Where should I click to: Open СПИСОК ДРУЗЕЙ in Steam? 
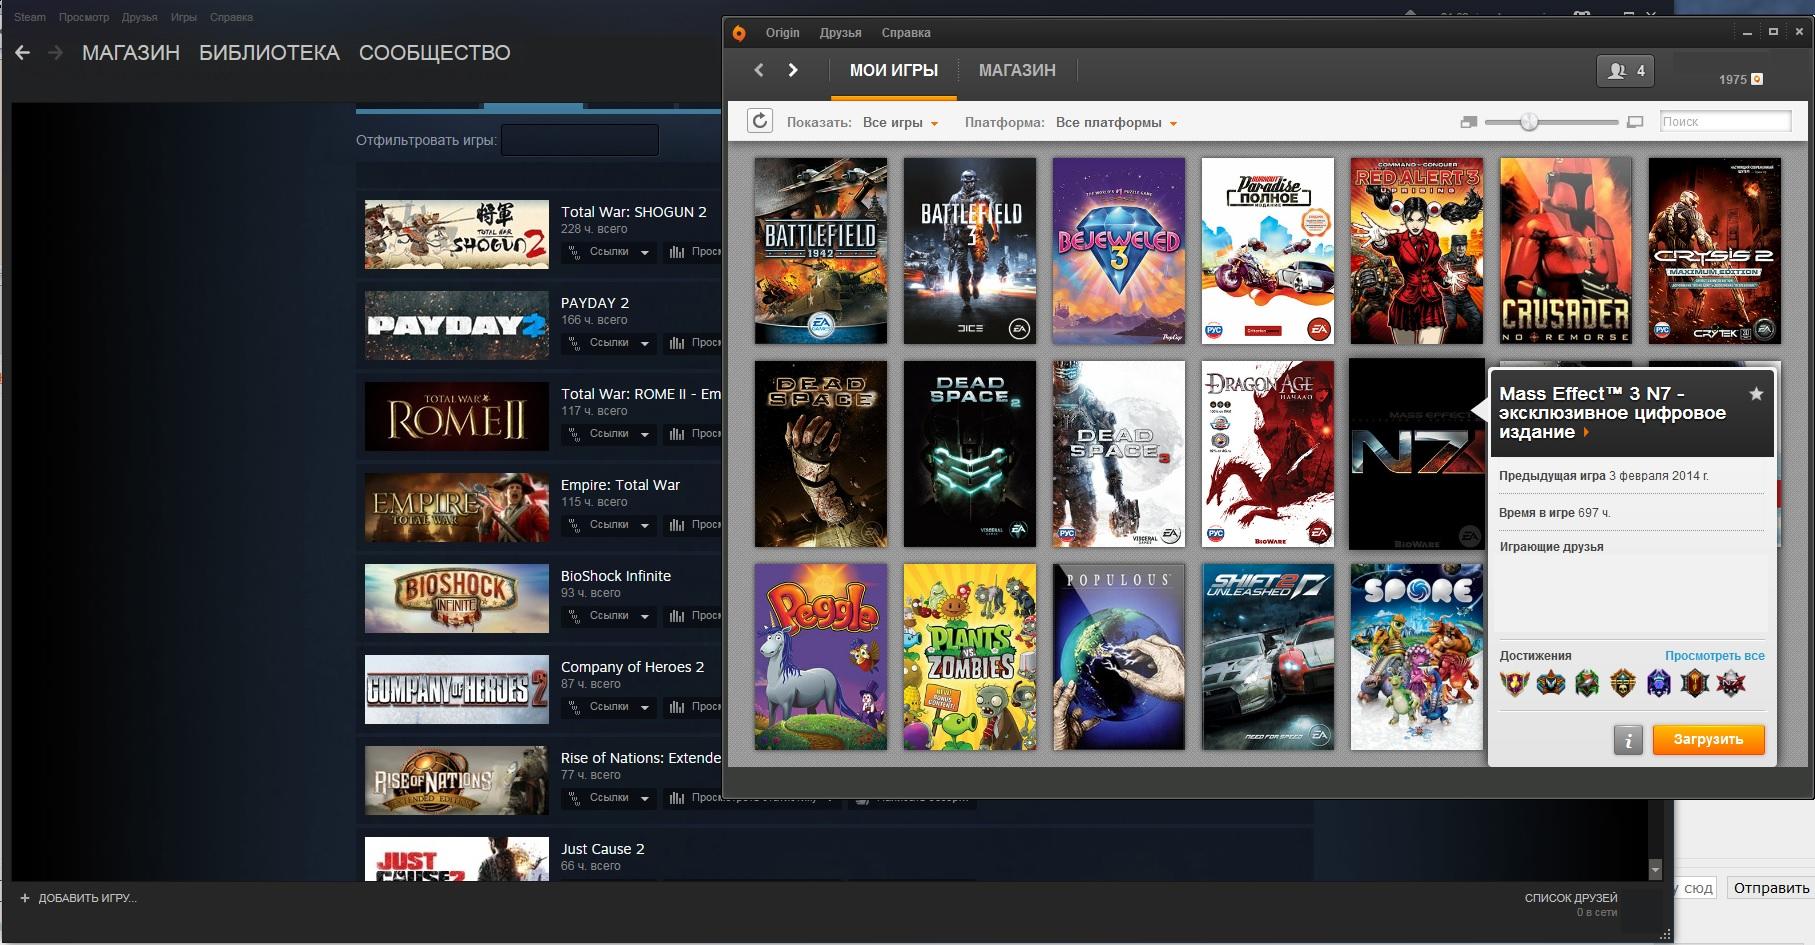(x=1570, y=898)
